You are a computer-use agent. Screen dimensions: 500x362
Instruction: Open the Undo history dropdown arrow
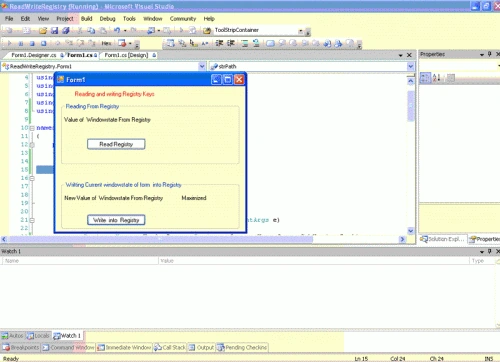(125, 31)
